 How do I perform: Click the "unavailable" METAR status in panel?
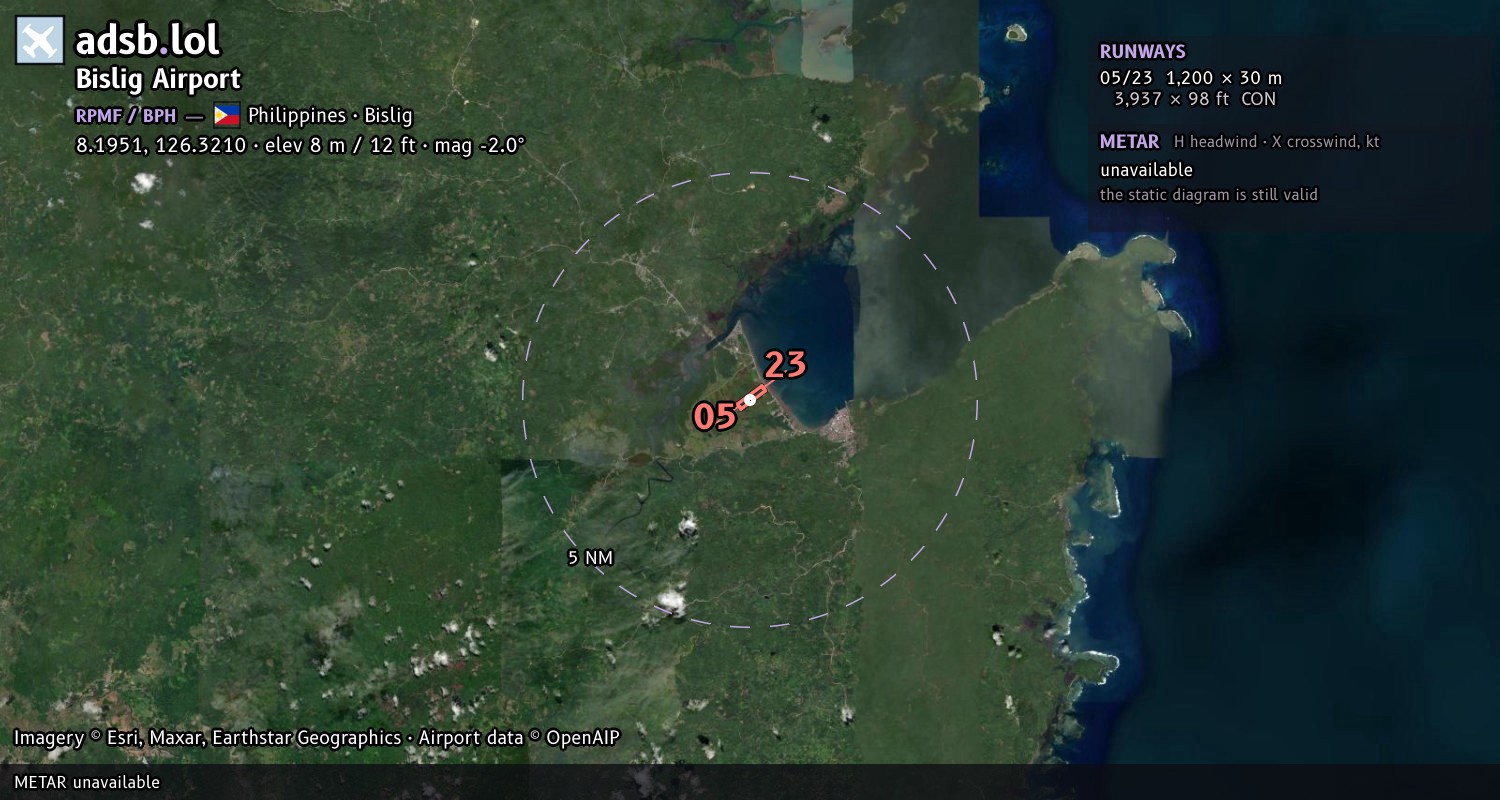pyautogui.click(x=1146, y=170)
